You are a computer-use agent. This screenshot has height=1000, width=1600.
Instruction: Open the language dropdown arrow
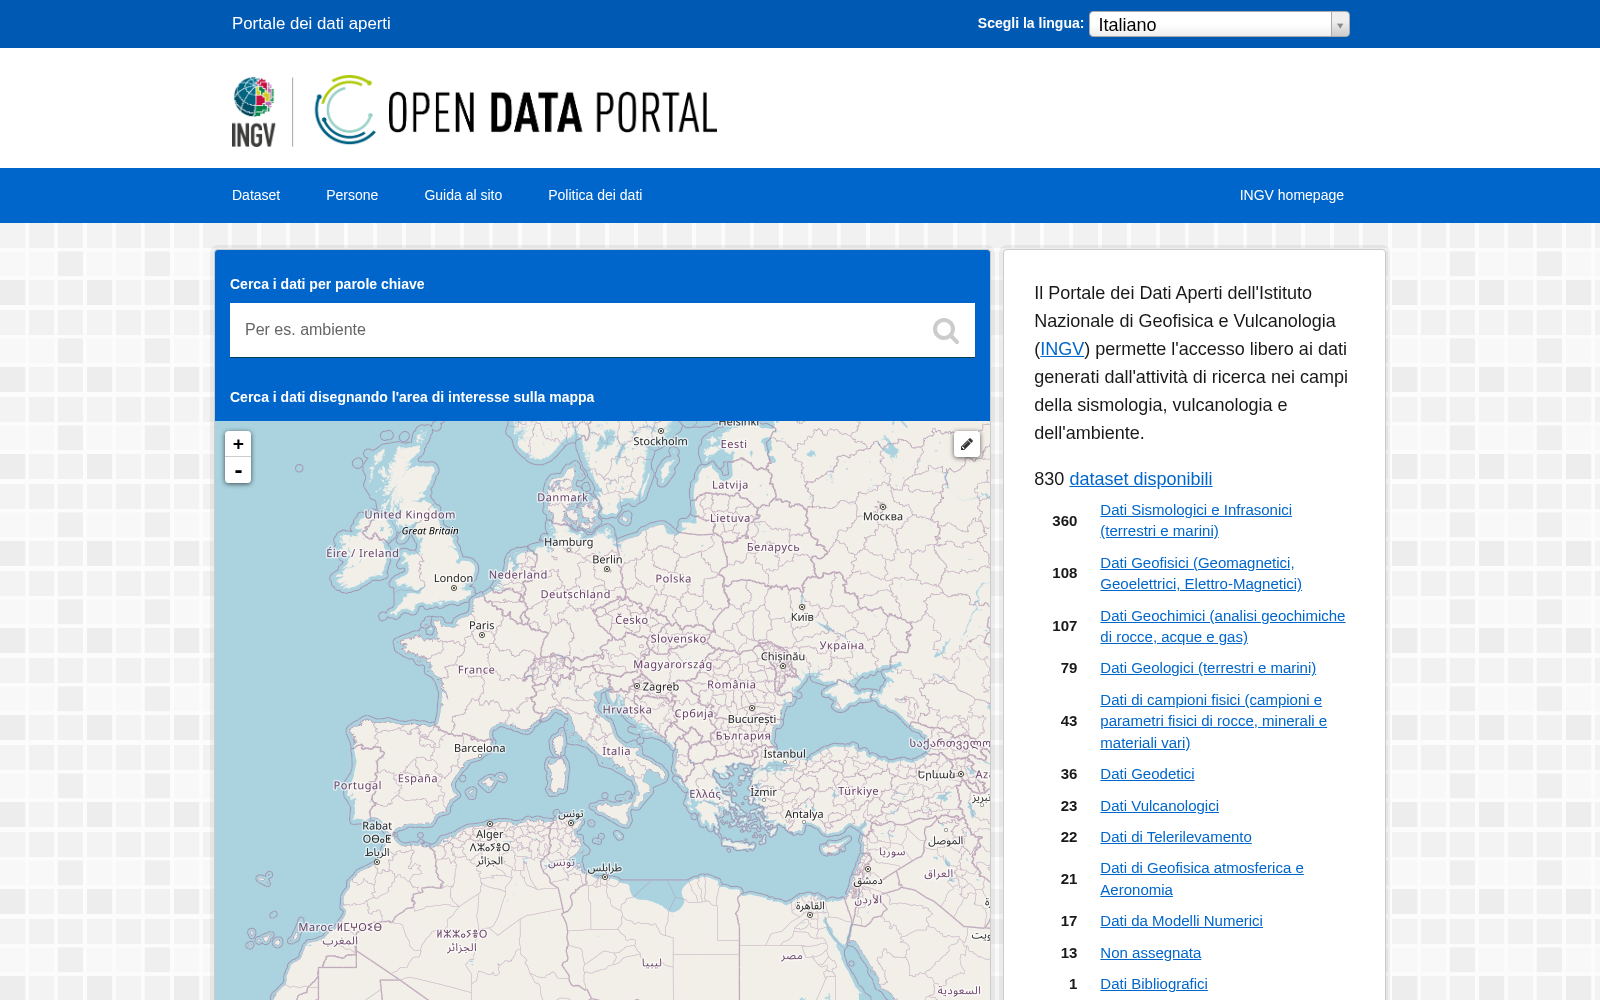coord(1340,24)
